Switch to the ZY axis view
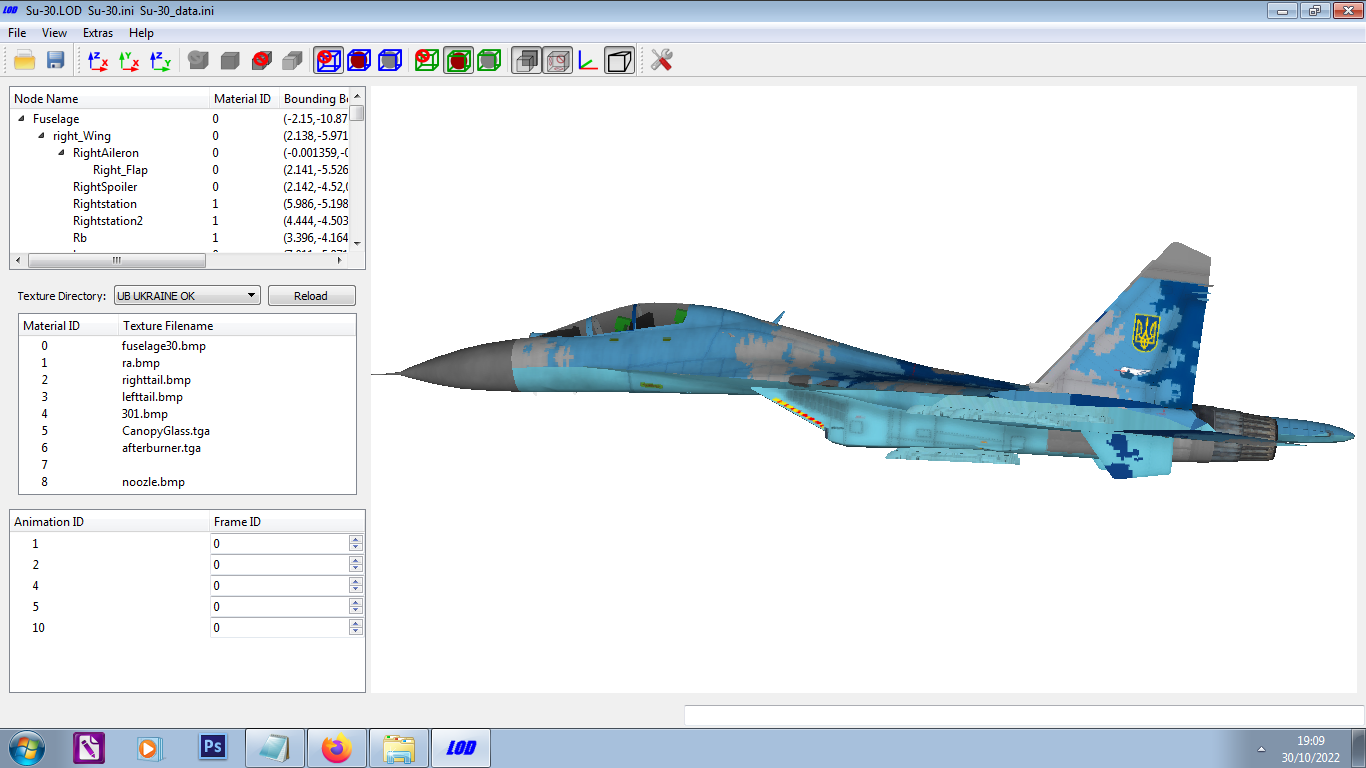This screenshot has width=1366, height=768. click(x=160, y=60)
